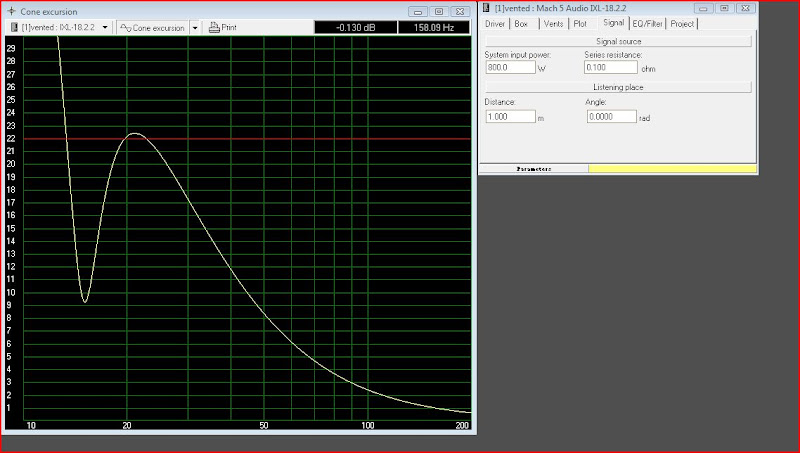Expand the Cone excursion graph dropdown arrow

194,28
